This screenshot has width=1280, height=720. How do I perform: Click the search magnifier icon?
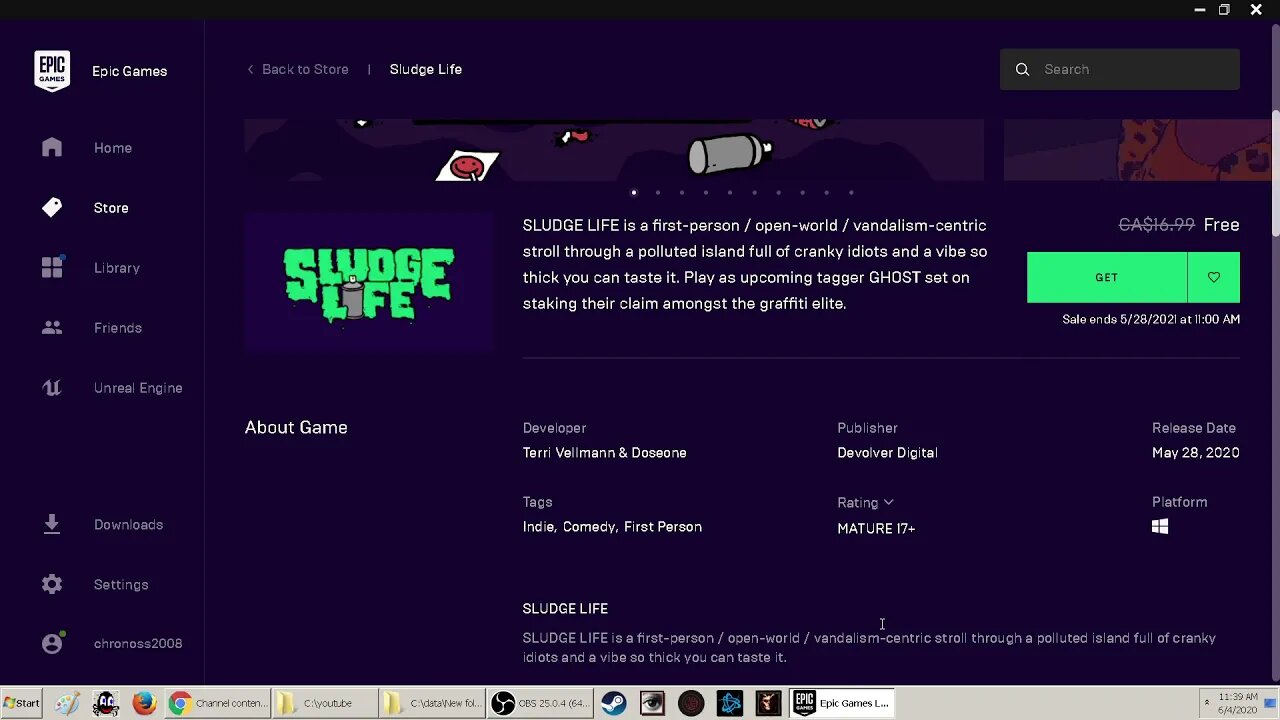[x=1022, y=69]
